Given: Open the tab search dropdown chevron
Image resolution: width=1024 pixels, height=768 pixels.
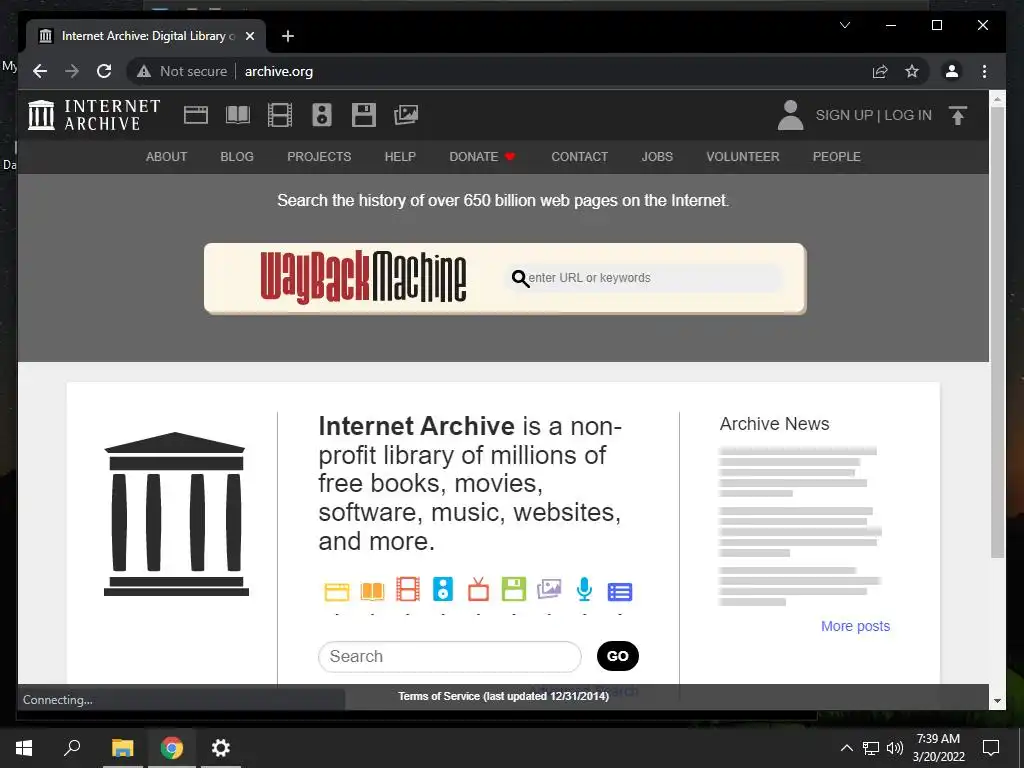Looking at the screenshot, I should click(844, 25).
